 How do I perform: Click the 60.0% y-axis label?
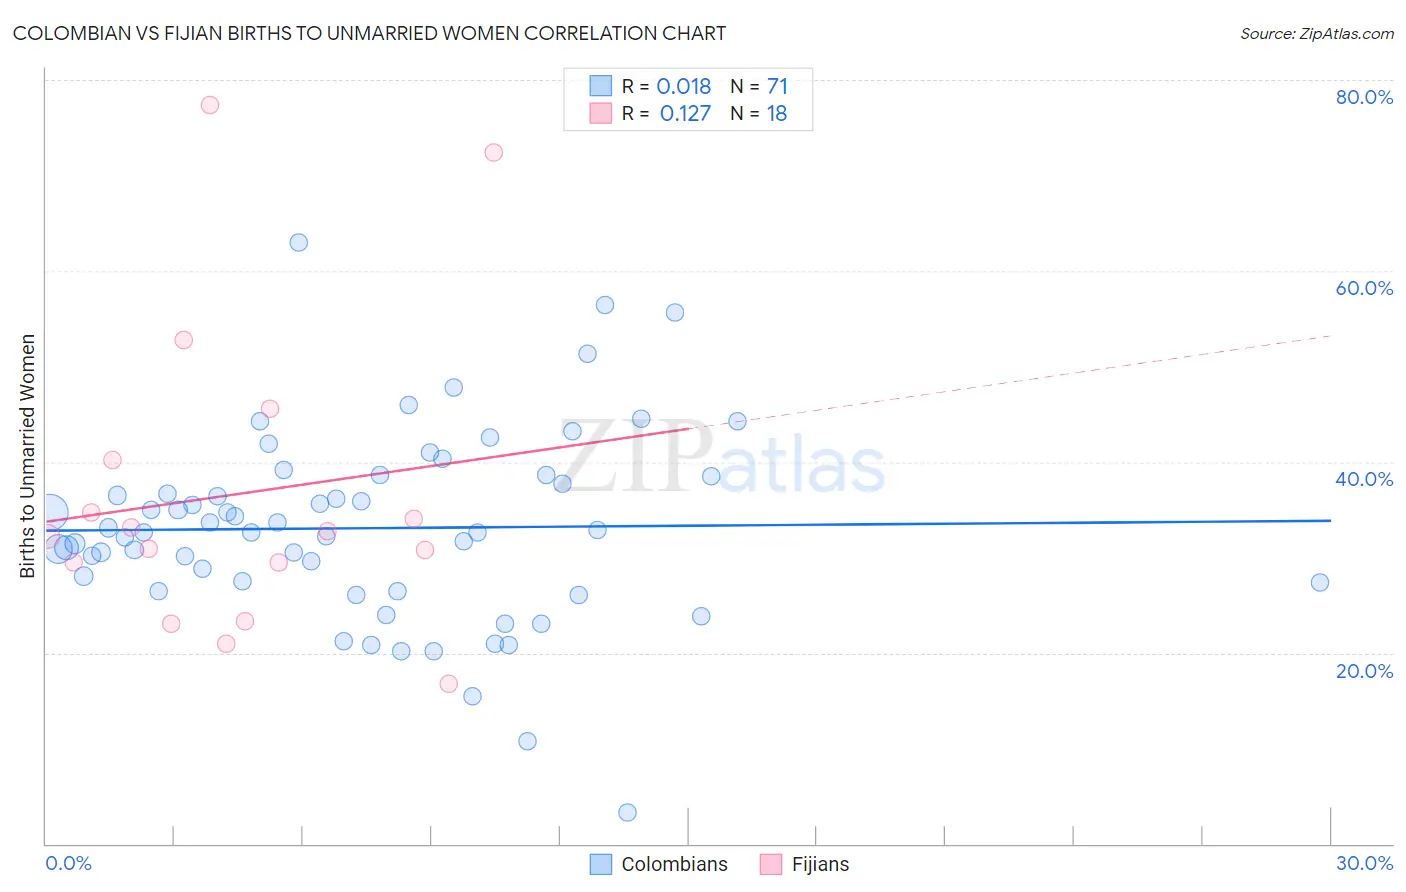point(1364,288)
